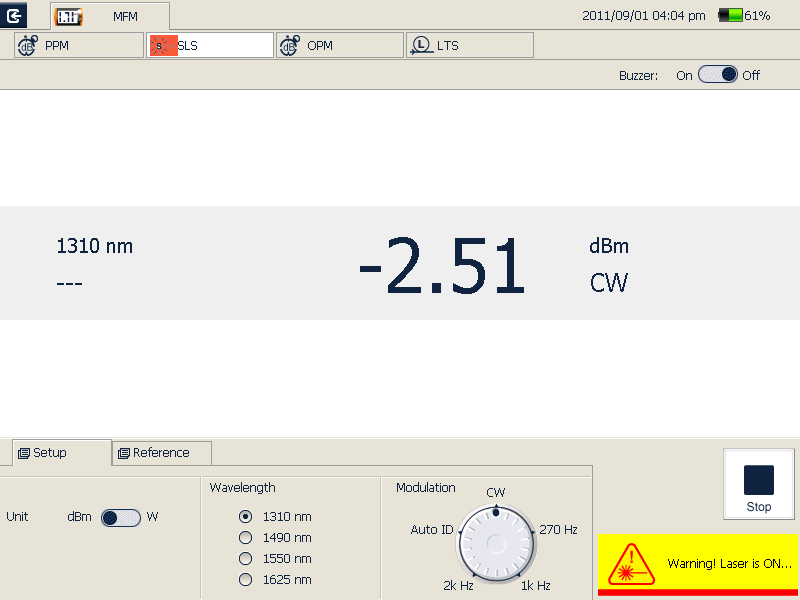The image size is (800, 600).
Task: Select the 1625 nm wavelength option
Action: coord(245,580)
